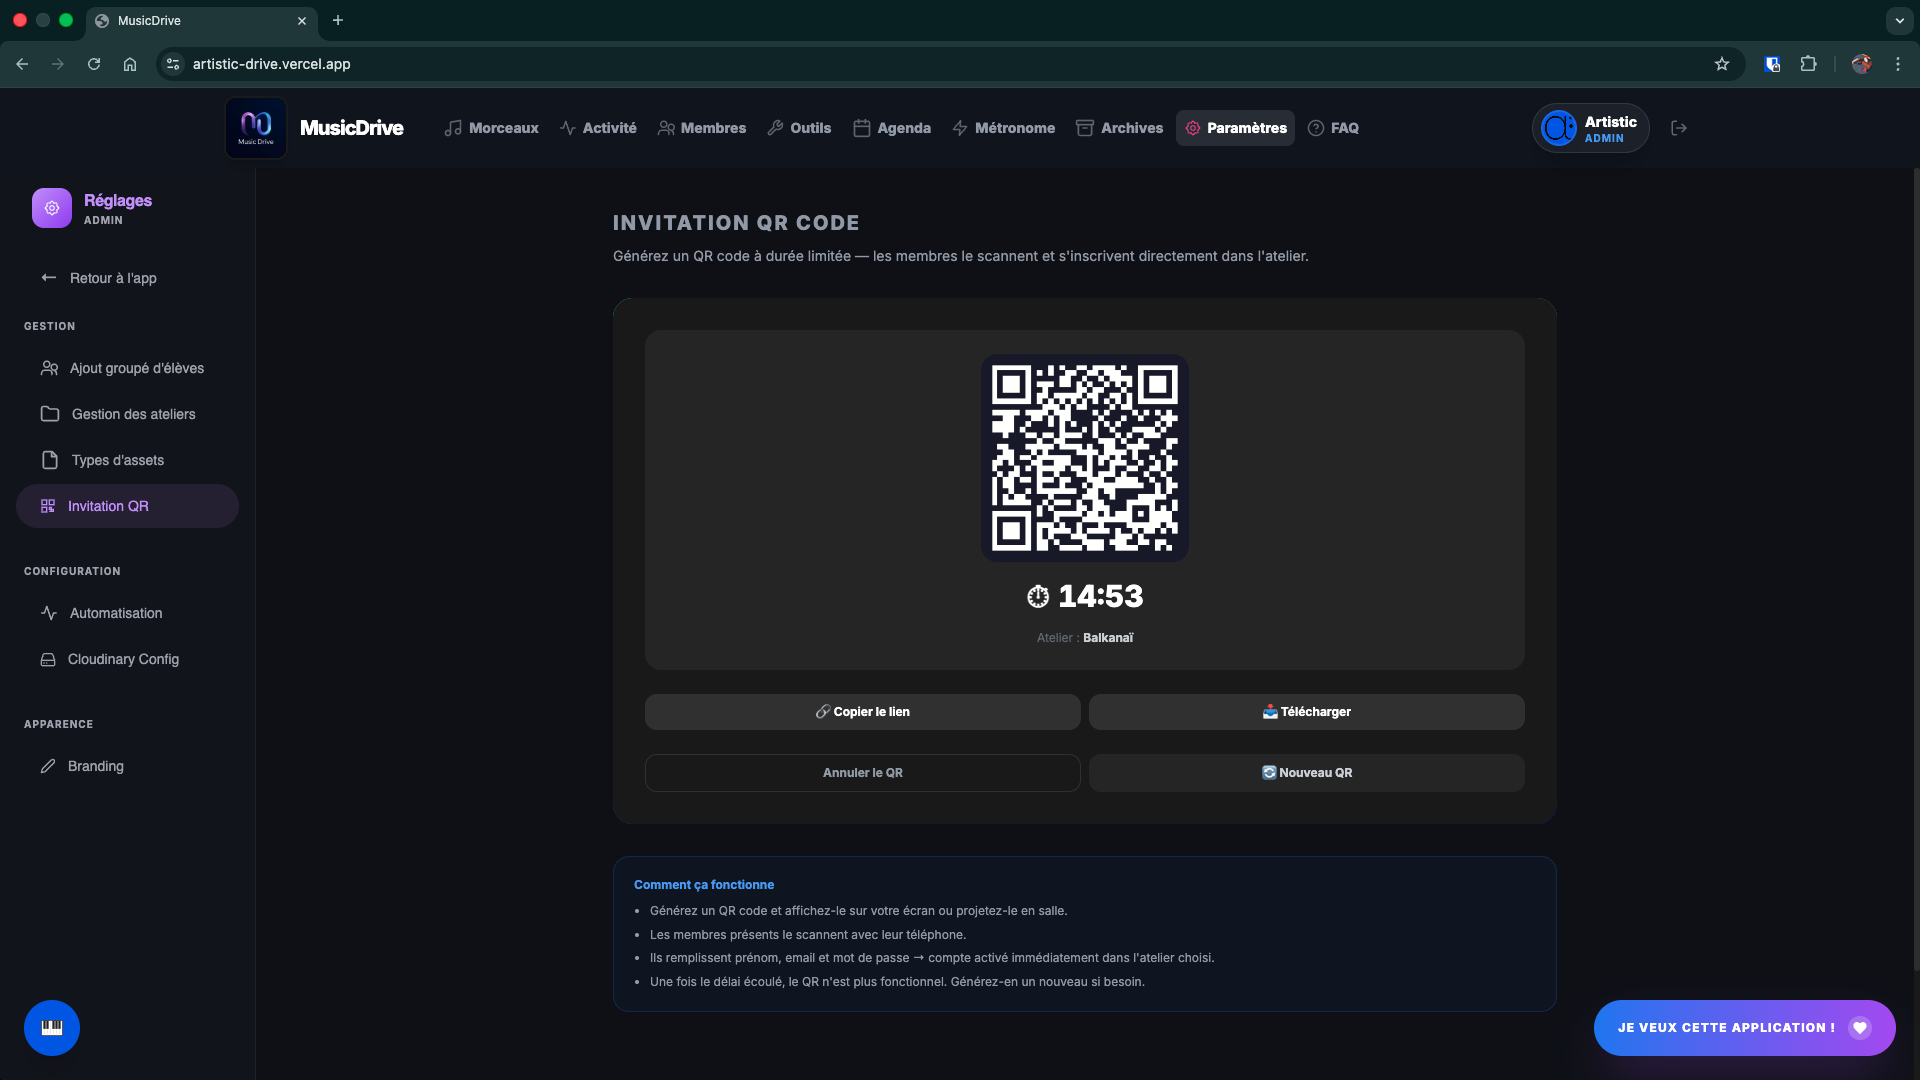This screenshot has height=1080, width=1920.
Task: Select Types d'assets in sidebar
Action: pos(127,460)
